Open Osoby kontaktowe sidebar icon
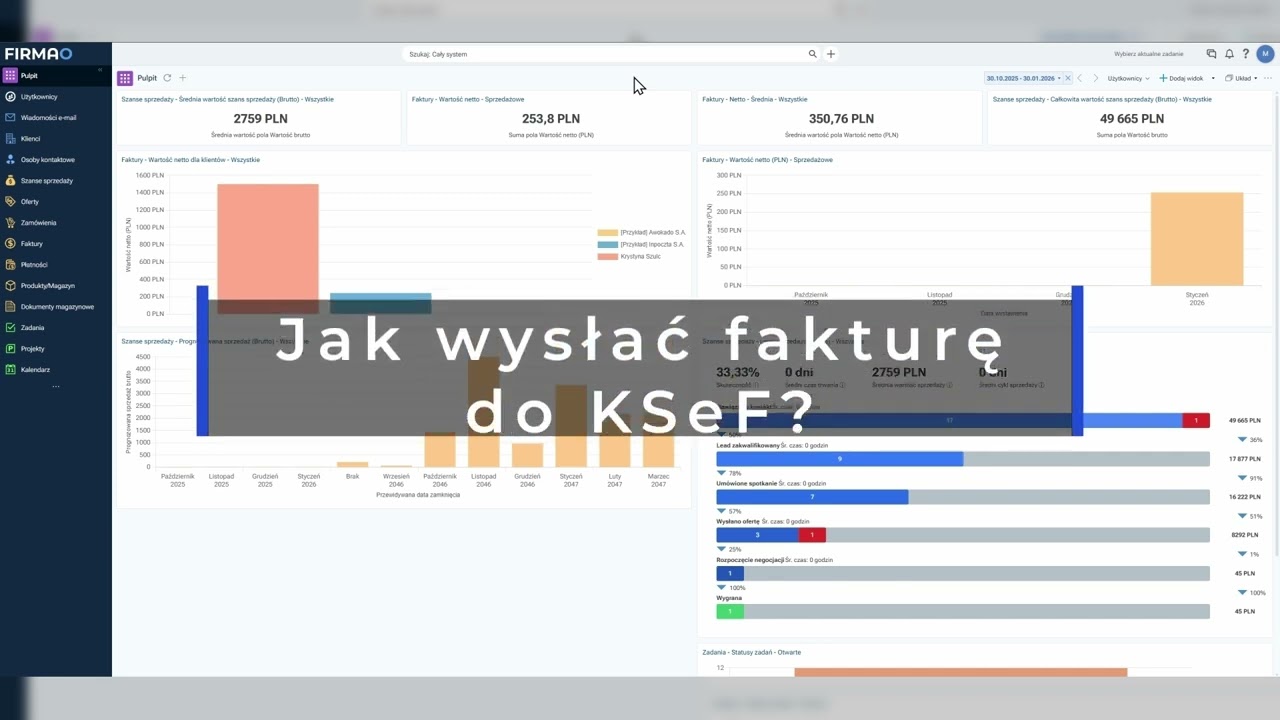The image size is (1280, 720). [10, 160]
